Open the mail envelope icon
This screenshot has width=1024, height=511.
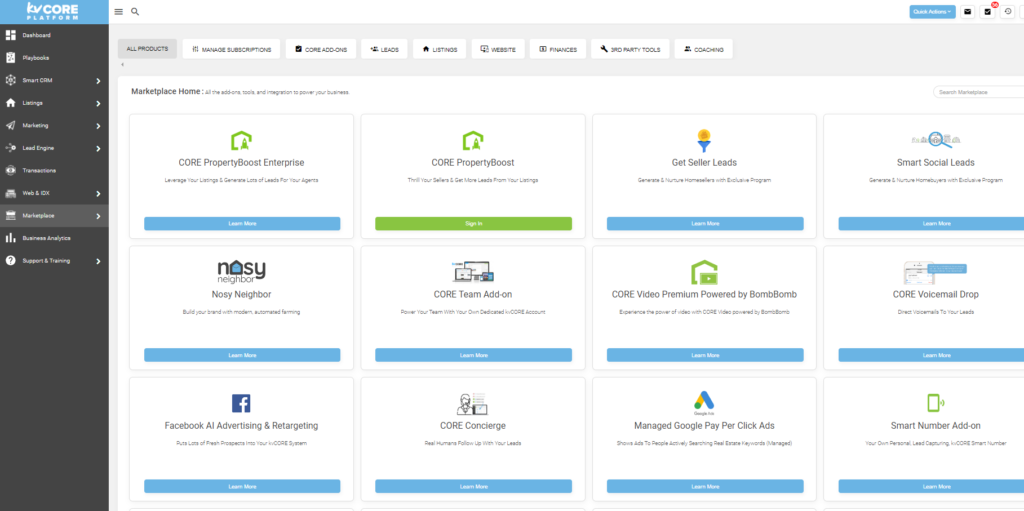967,12
